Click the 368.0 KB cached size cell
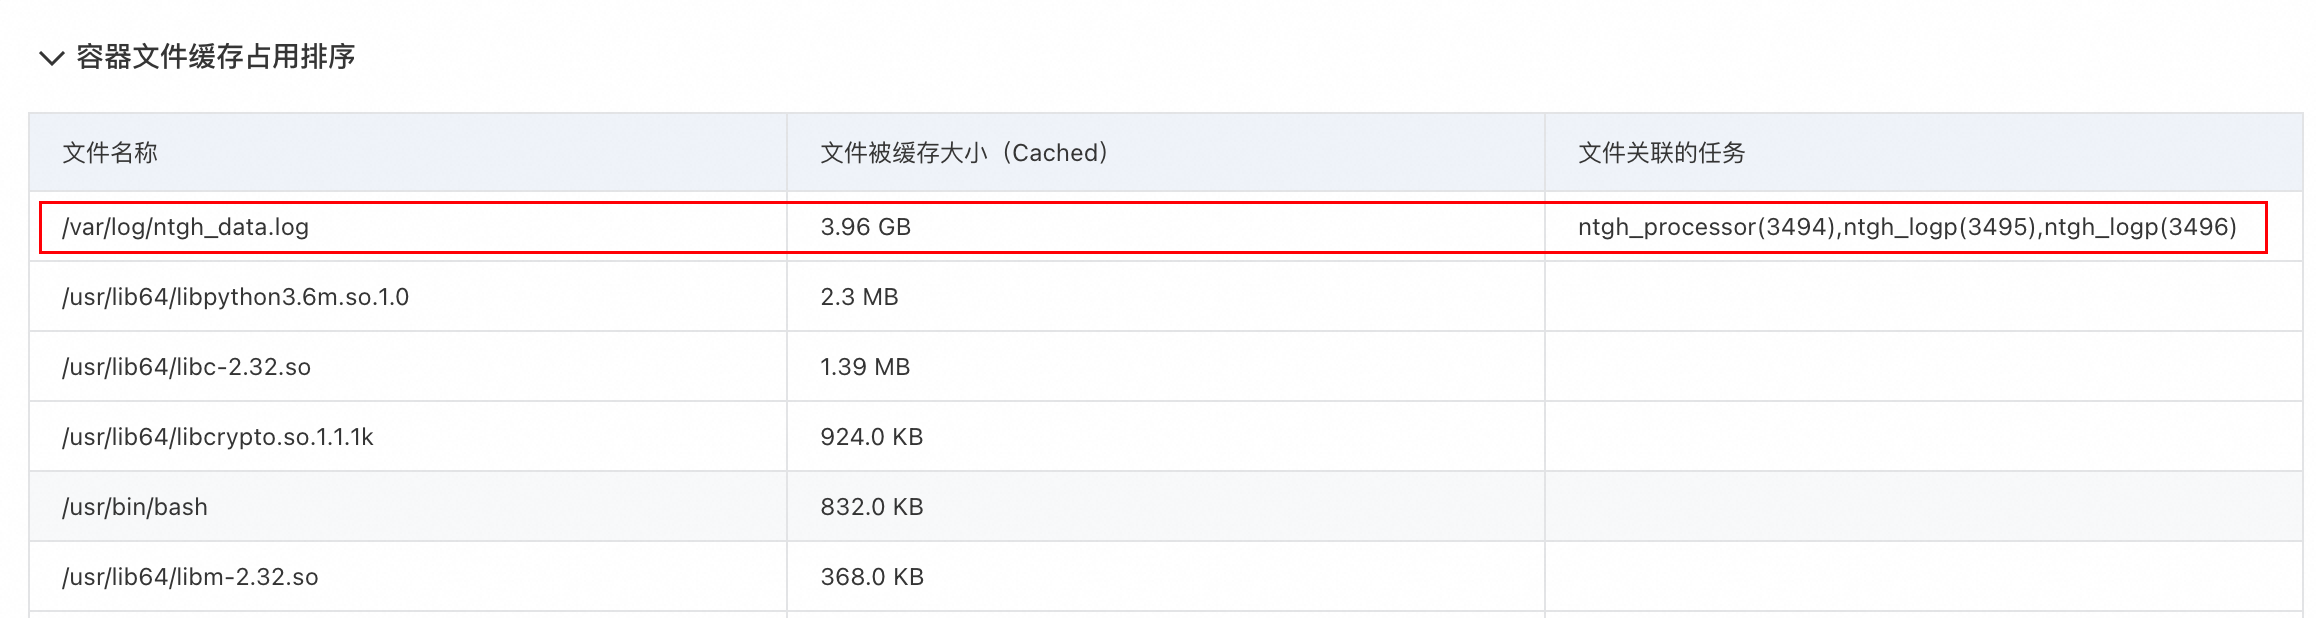 click(871, 577)
